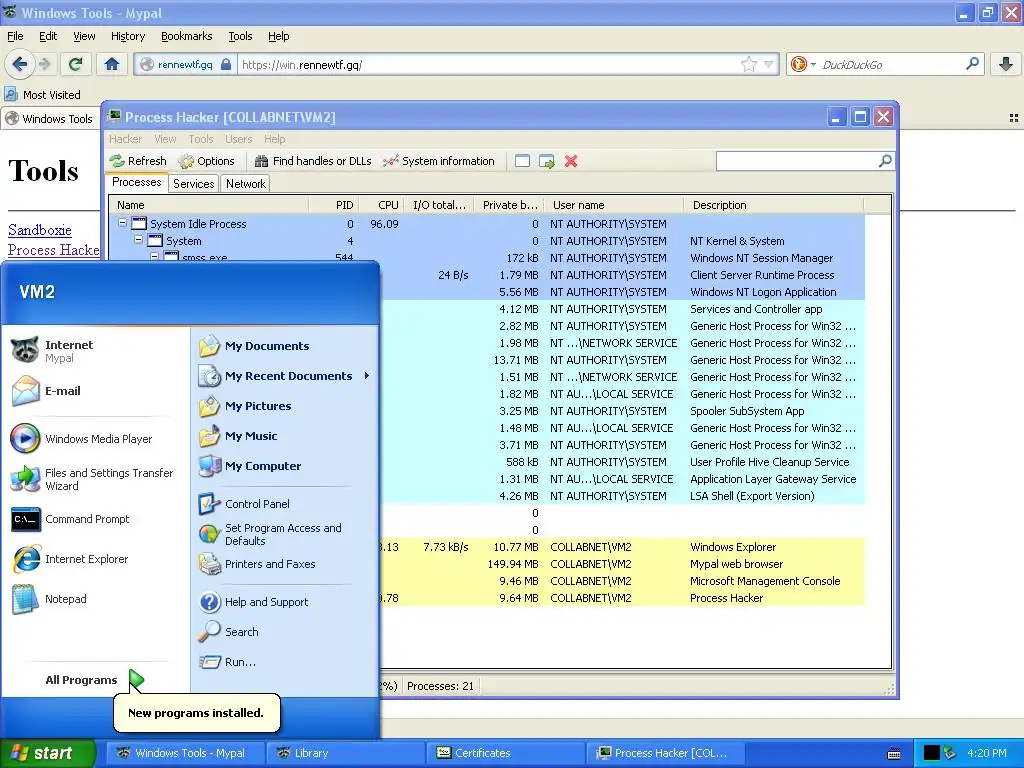
Task: Open the Sandboxie link
Action: click(40, 230)
